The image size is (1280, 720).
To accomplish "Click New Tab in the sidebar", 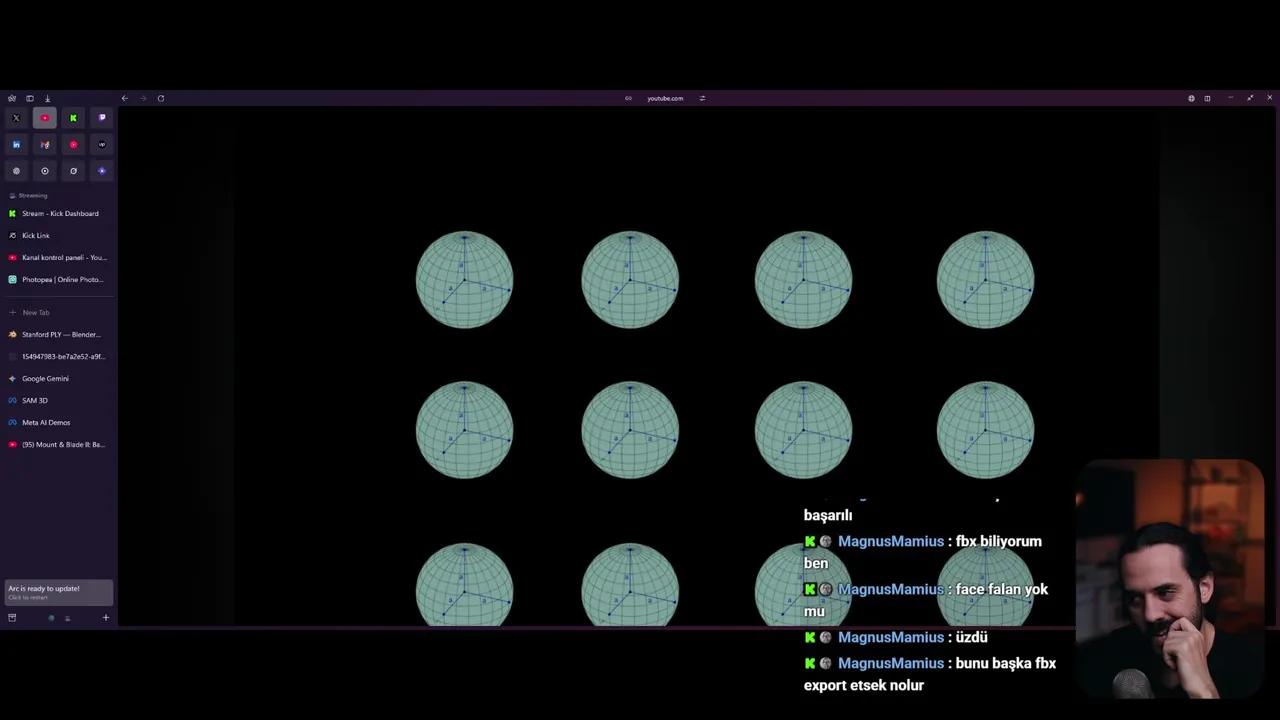I will tap(59, 313).
